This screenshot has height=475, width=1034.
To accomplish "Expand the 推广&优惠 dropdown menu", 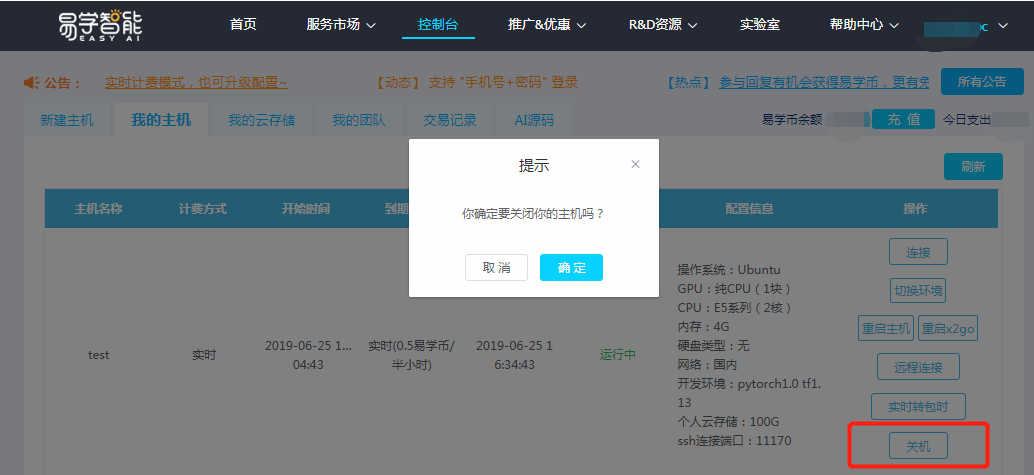I will click(547, 25).
